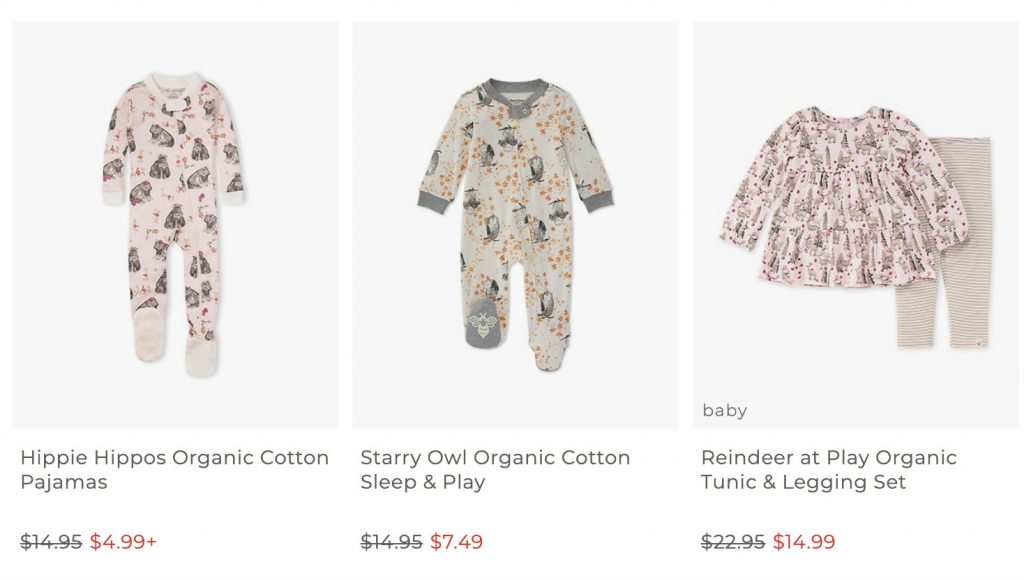Click the $14.99 sale price
The height and width of the screenshot is (580, 1024).
tap(804, 542)
